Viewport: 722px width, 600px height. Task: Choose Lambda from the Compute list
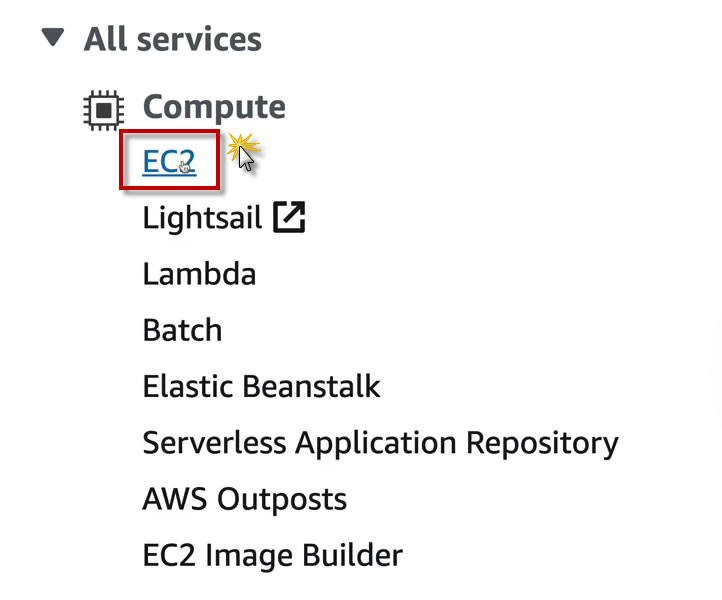click(x=199, y=273)
